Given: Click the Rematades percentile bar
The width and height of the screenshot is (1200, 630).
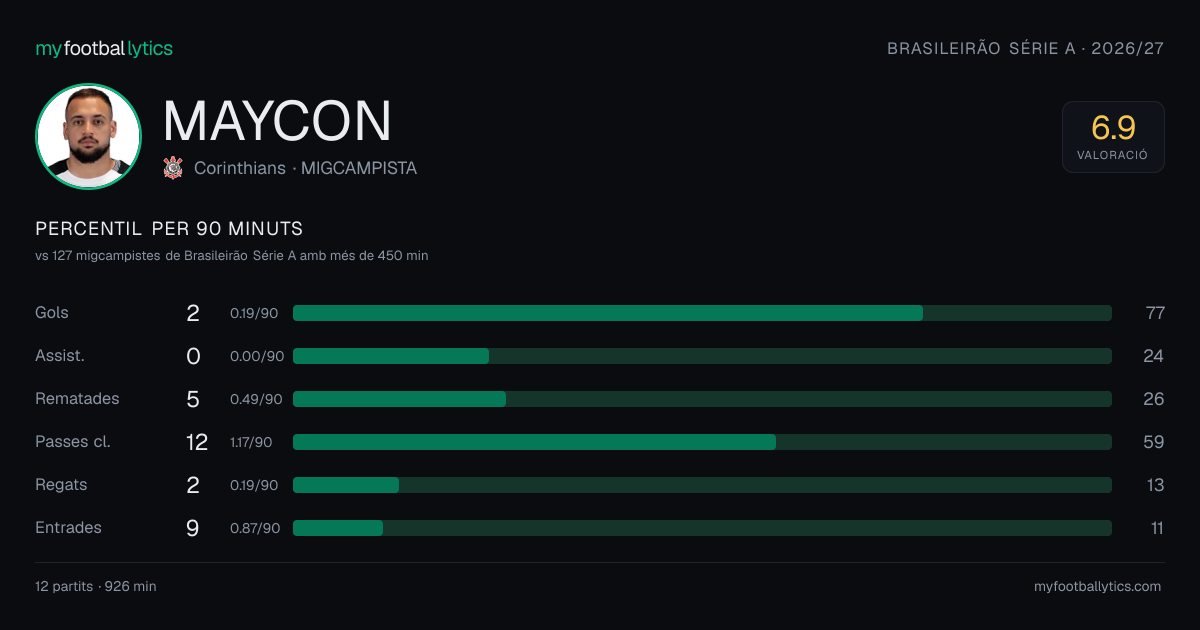Looking at the screenshot, I should pyautogui.click(x=702, y=399).
